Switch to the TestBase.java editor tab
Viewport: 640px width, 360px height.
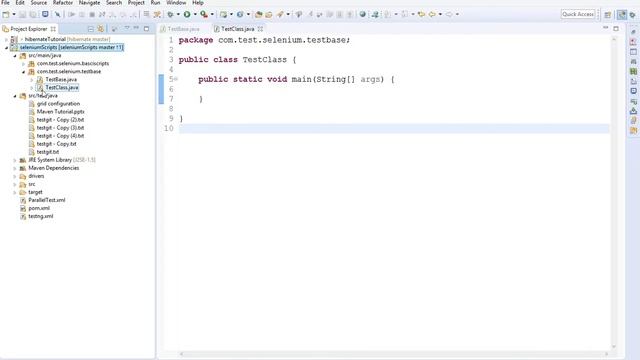[180, 29]
